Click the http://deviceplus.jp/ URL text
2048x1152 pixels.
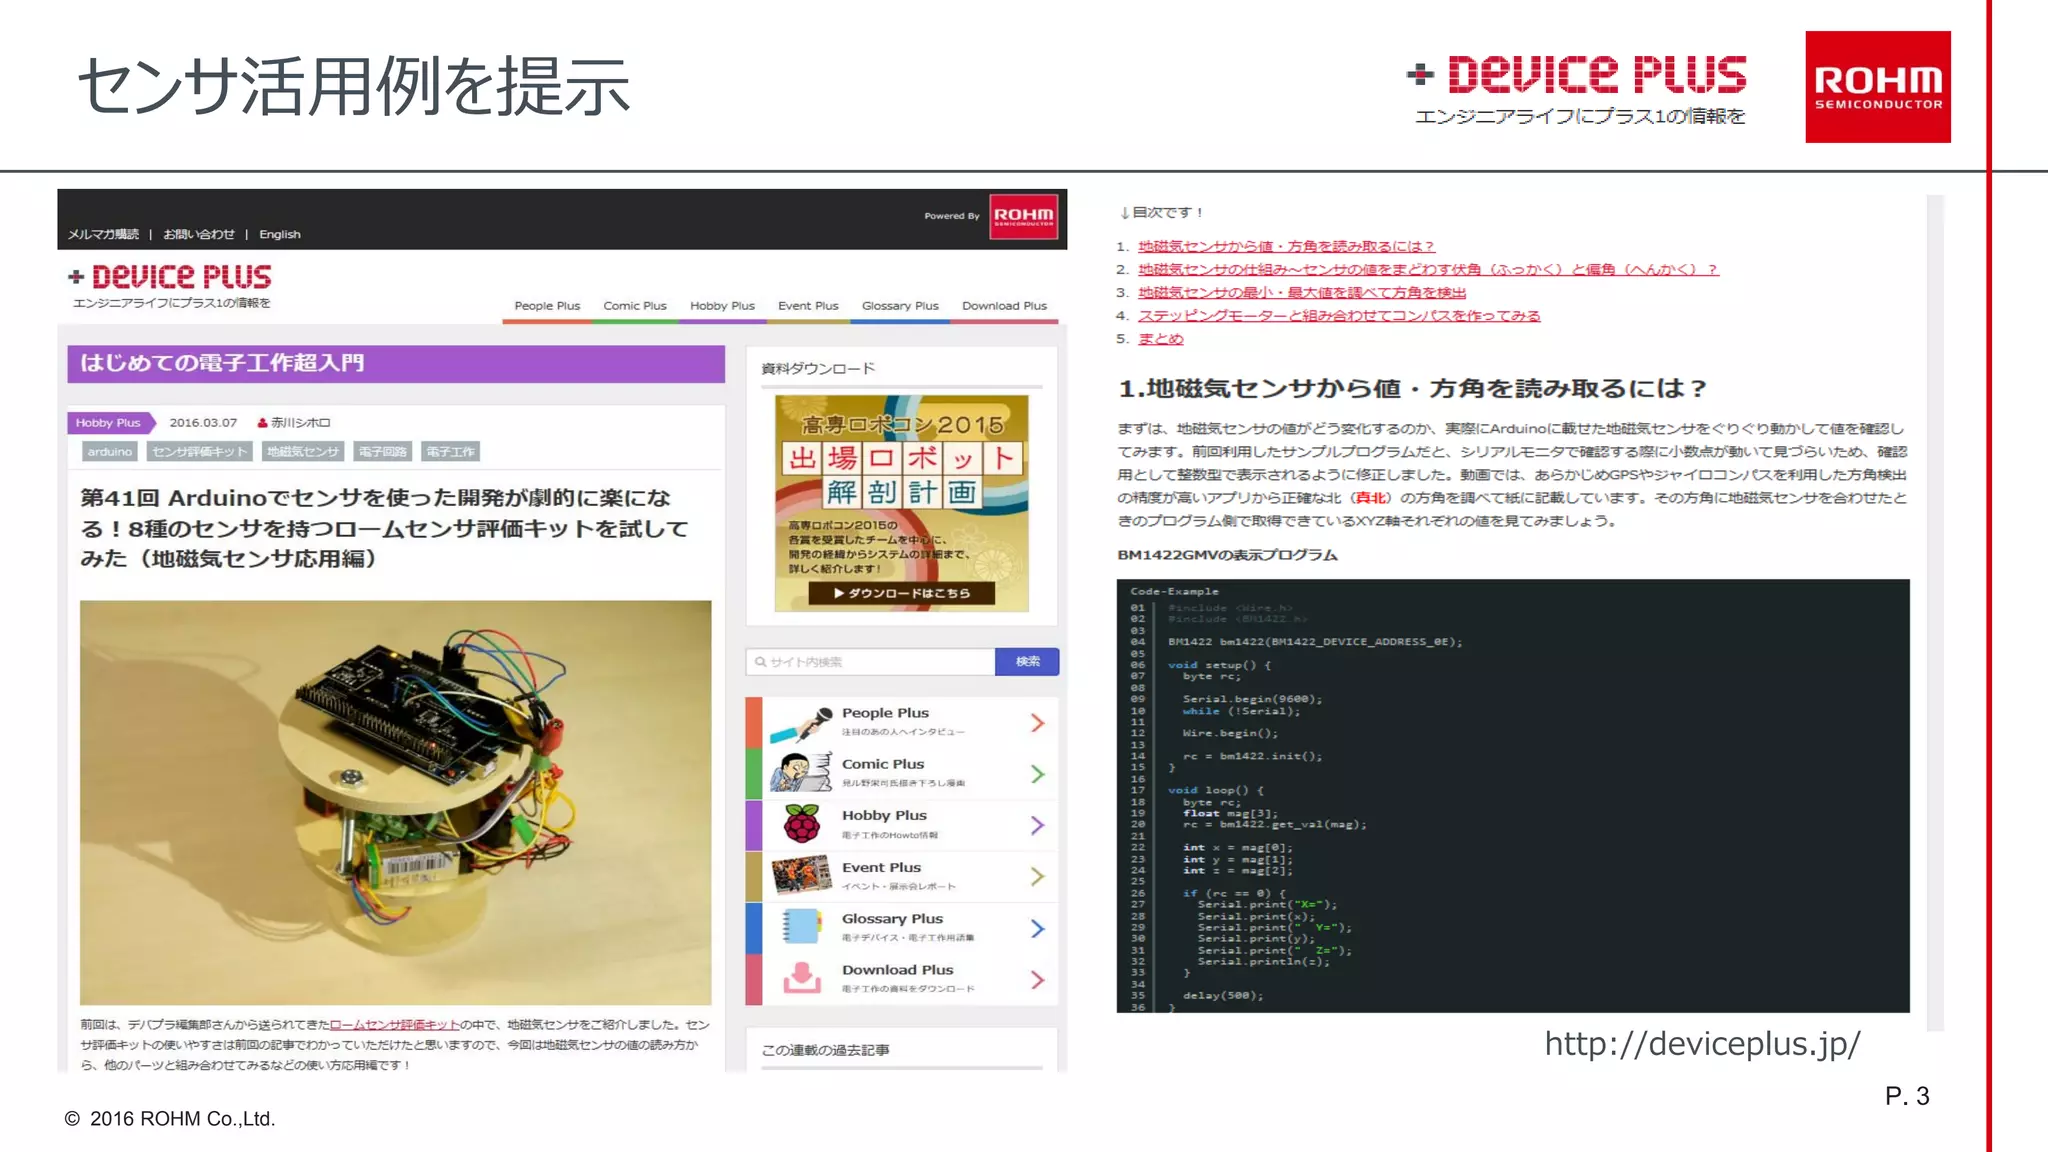(x=1702, y=1044)
